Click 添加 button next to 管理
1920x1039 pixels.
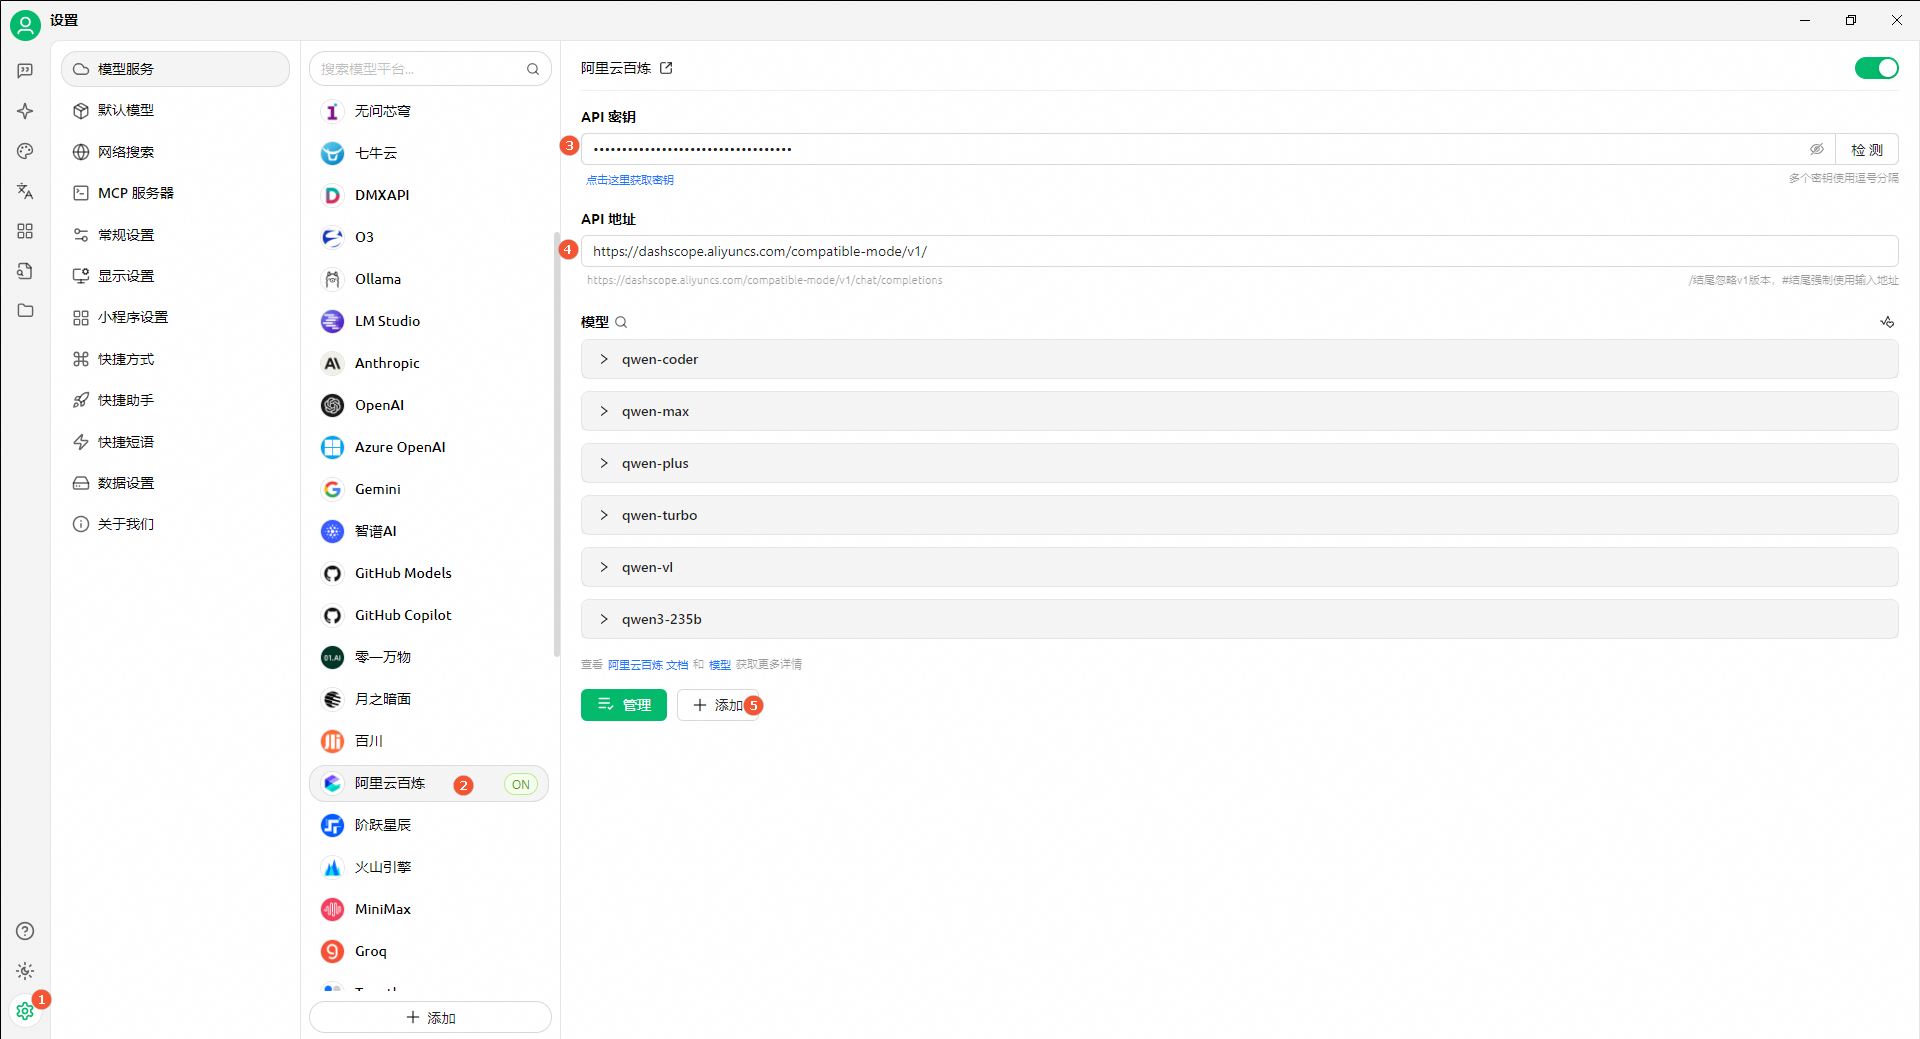coord(718,705)
